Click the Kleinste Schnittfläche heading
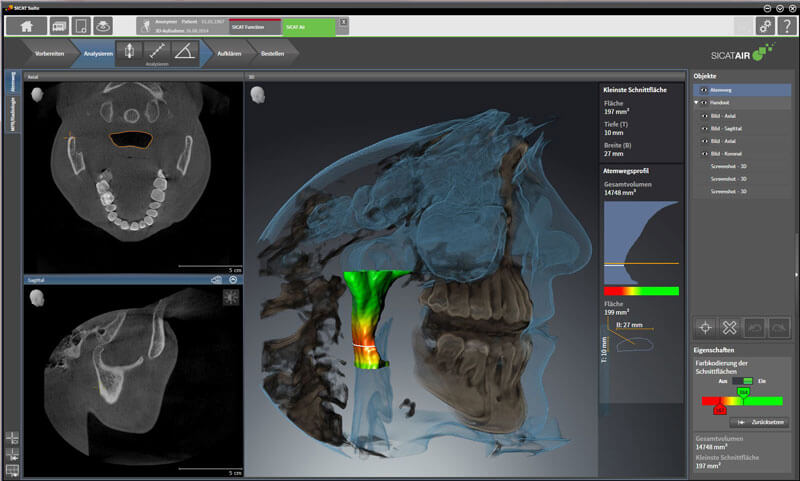 tap(635, 90)
